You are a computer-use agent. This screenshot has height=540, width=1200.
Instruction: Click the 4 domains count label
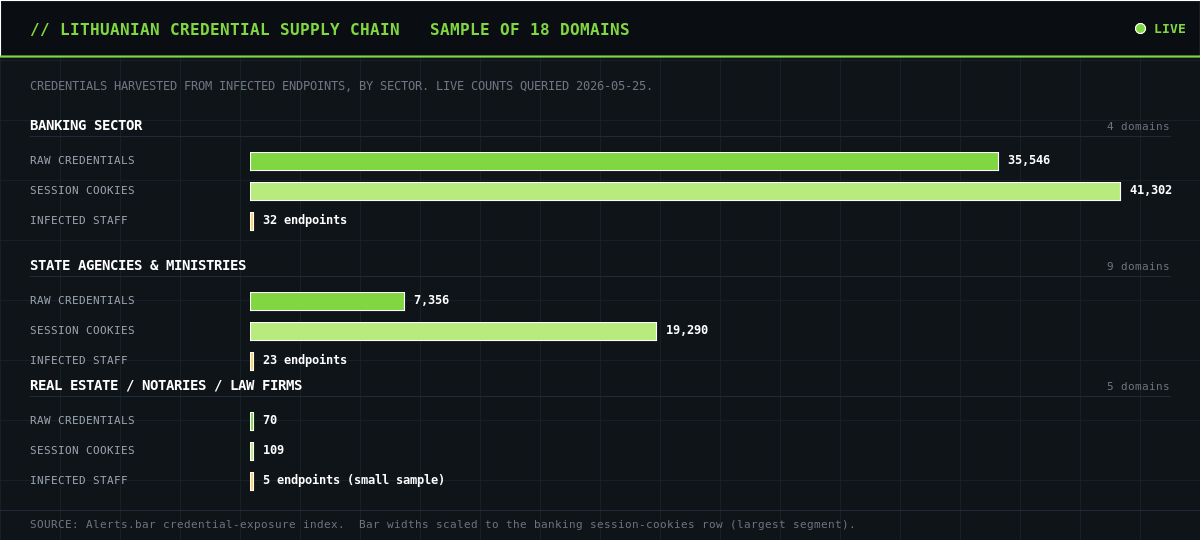coord(1138,127)
